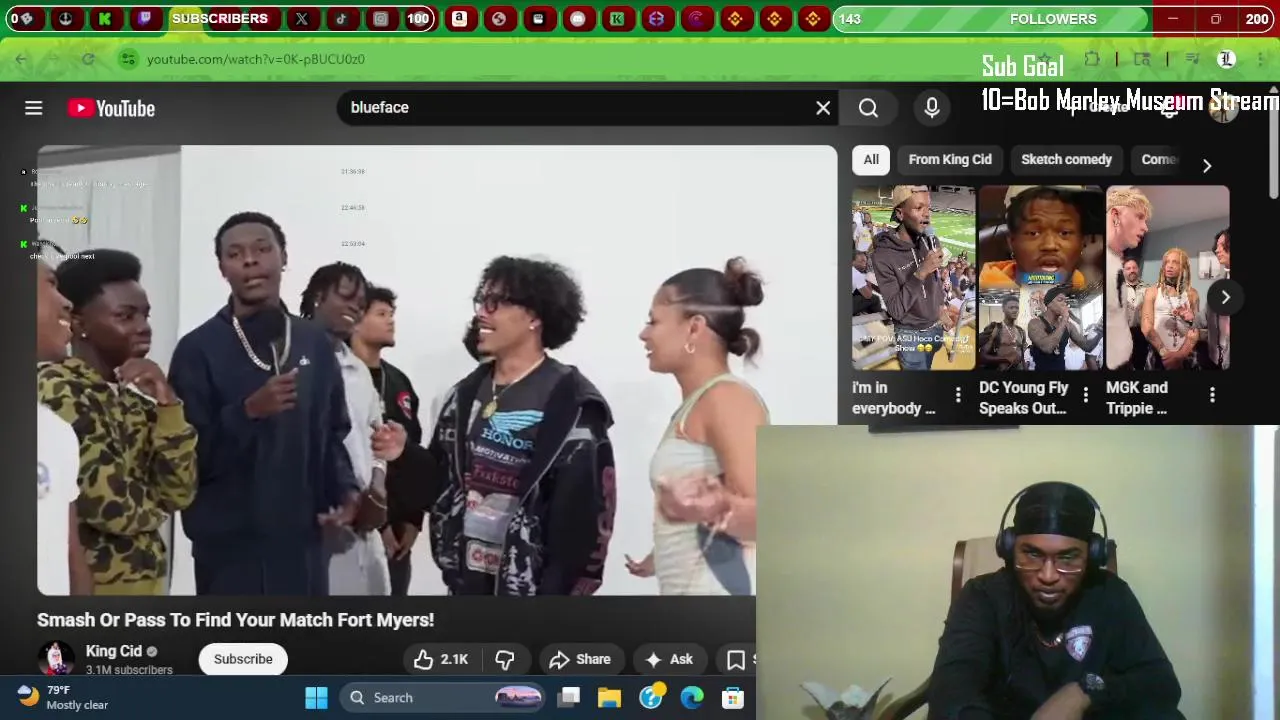Click the Ask AI button

pos(668,659)
